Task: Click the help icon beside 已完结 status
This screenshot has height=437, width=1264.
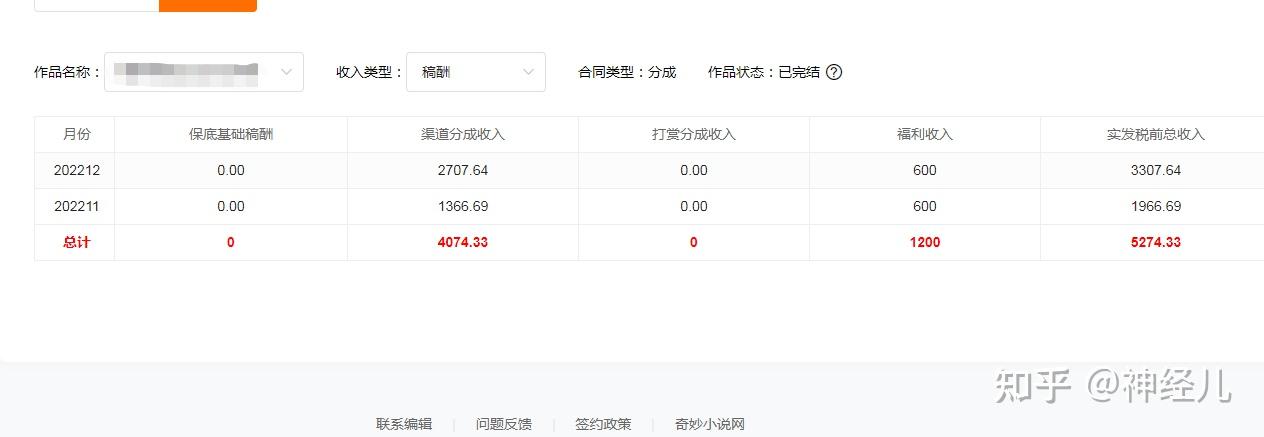Action: (834, 72)
